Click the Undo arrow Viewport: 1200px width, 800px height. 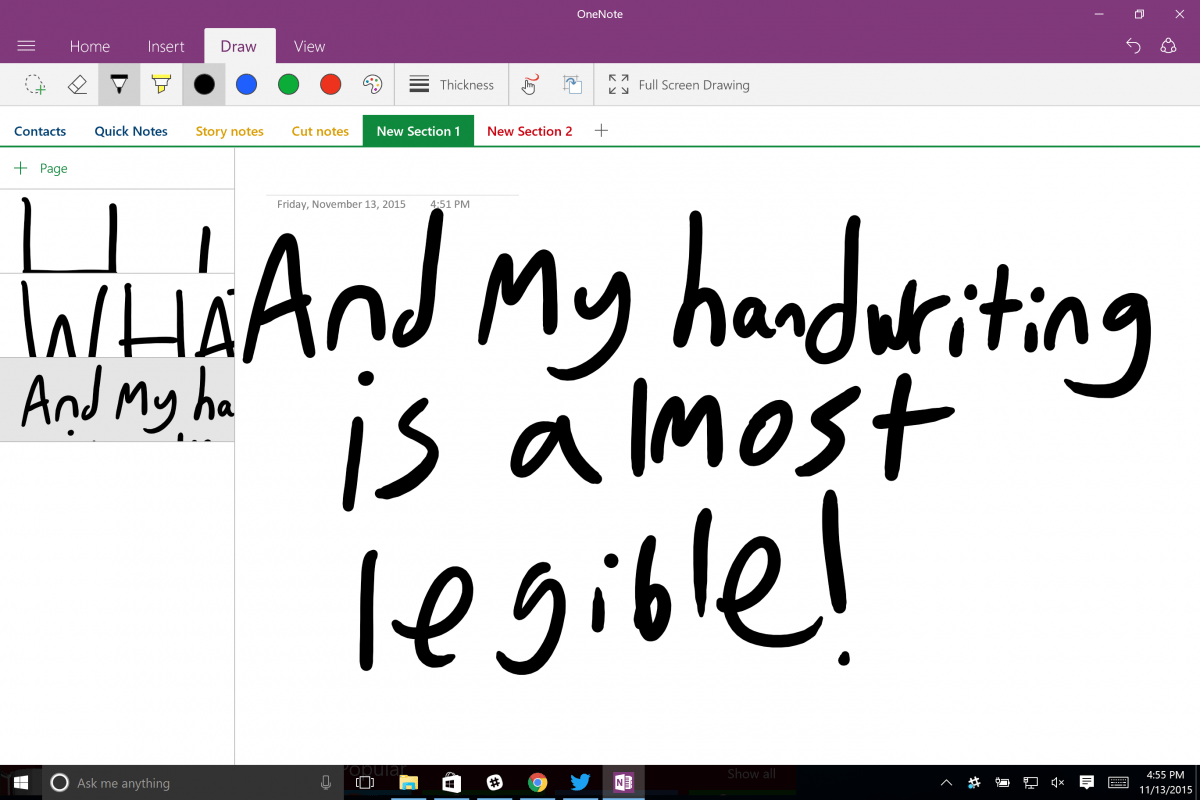coord(1133,46)
